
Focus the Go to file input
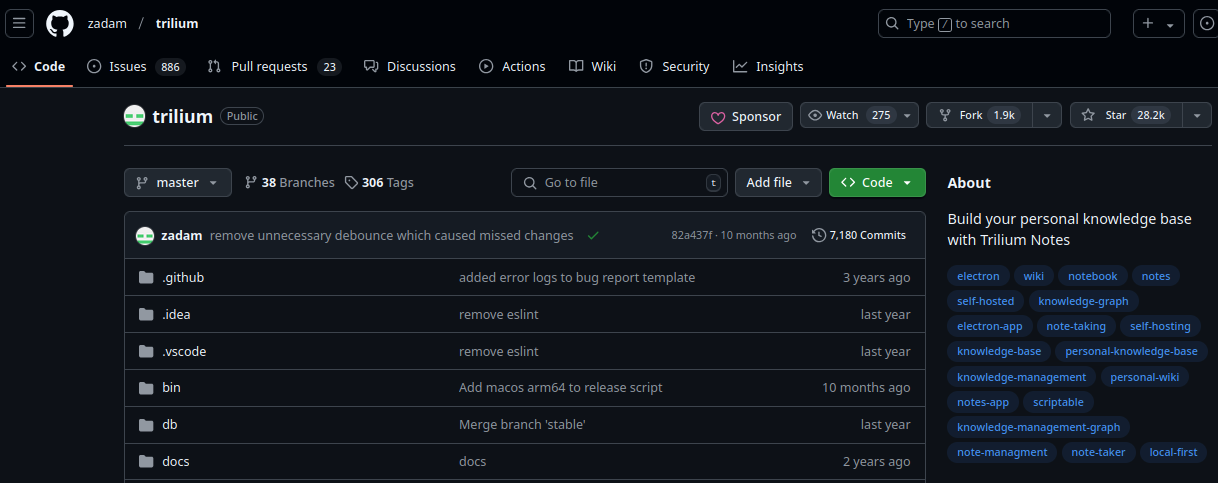620,182
